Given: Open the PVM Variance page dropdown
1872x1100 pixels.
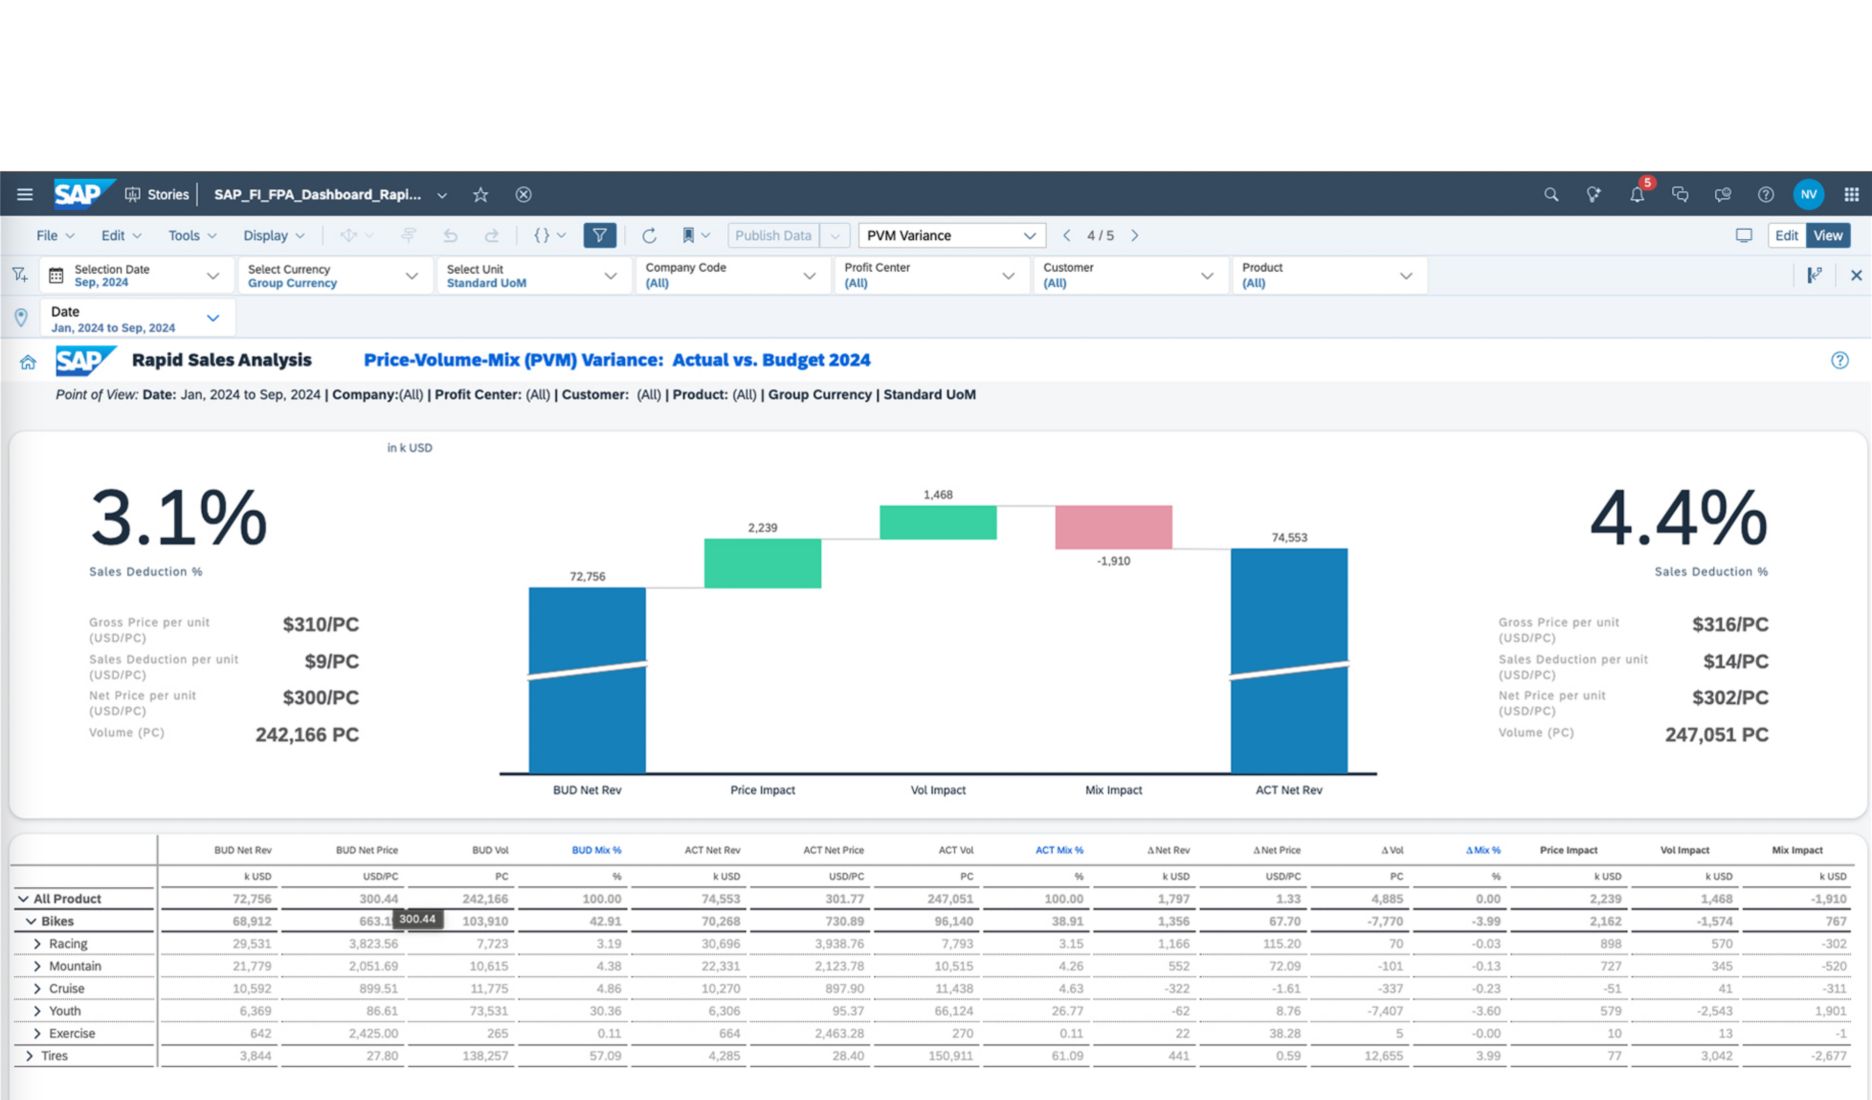Looking at the screenshot, I should 951,235.
